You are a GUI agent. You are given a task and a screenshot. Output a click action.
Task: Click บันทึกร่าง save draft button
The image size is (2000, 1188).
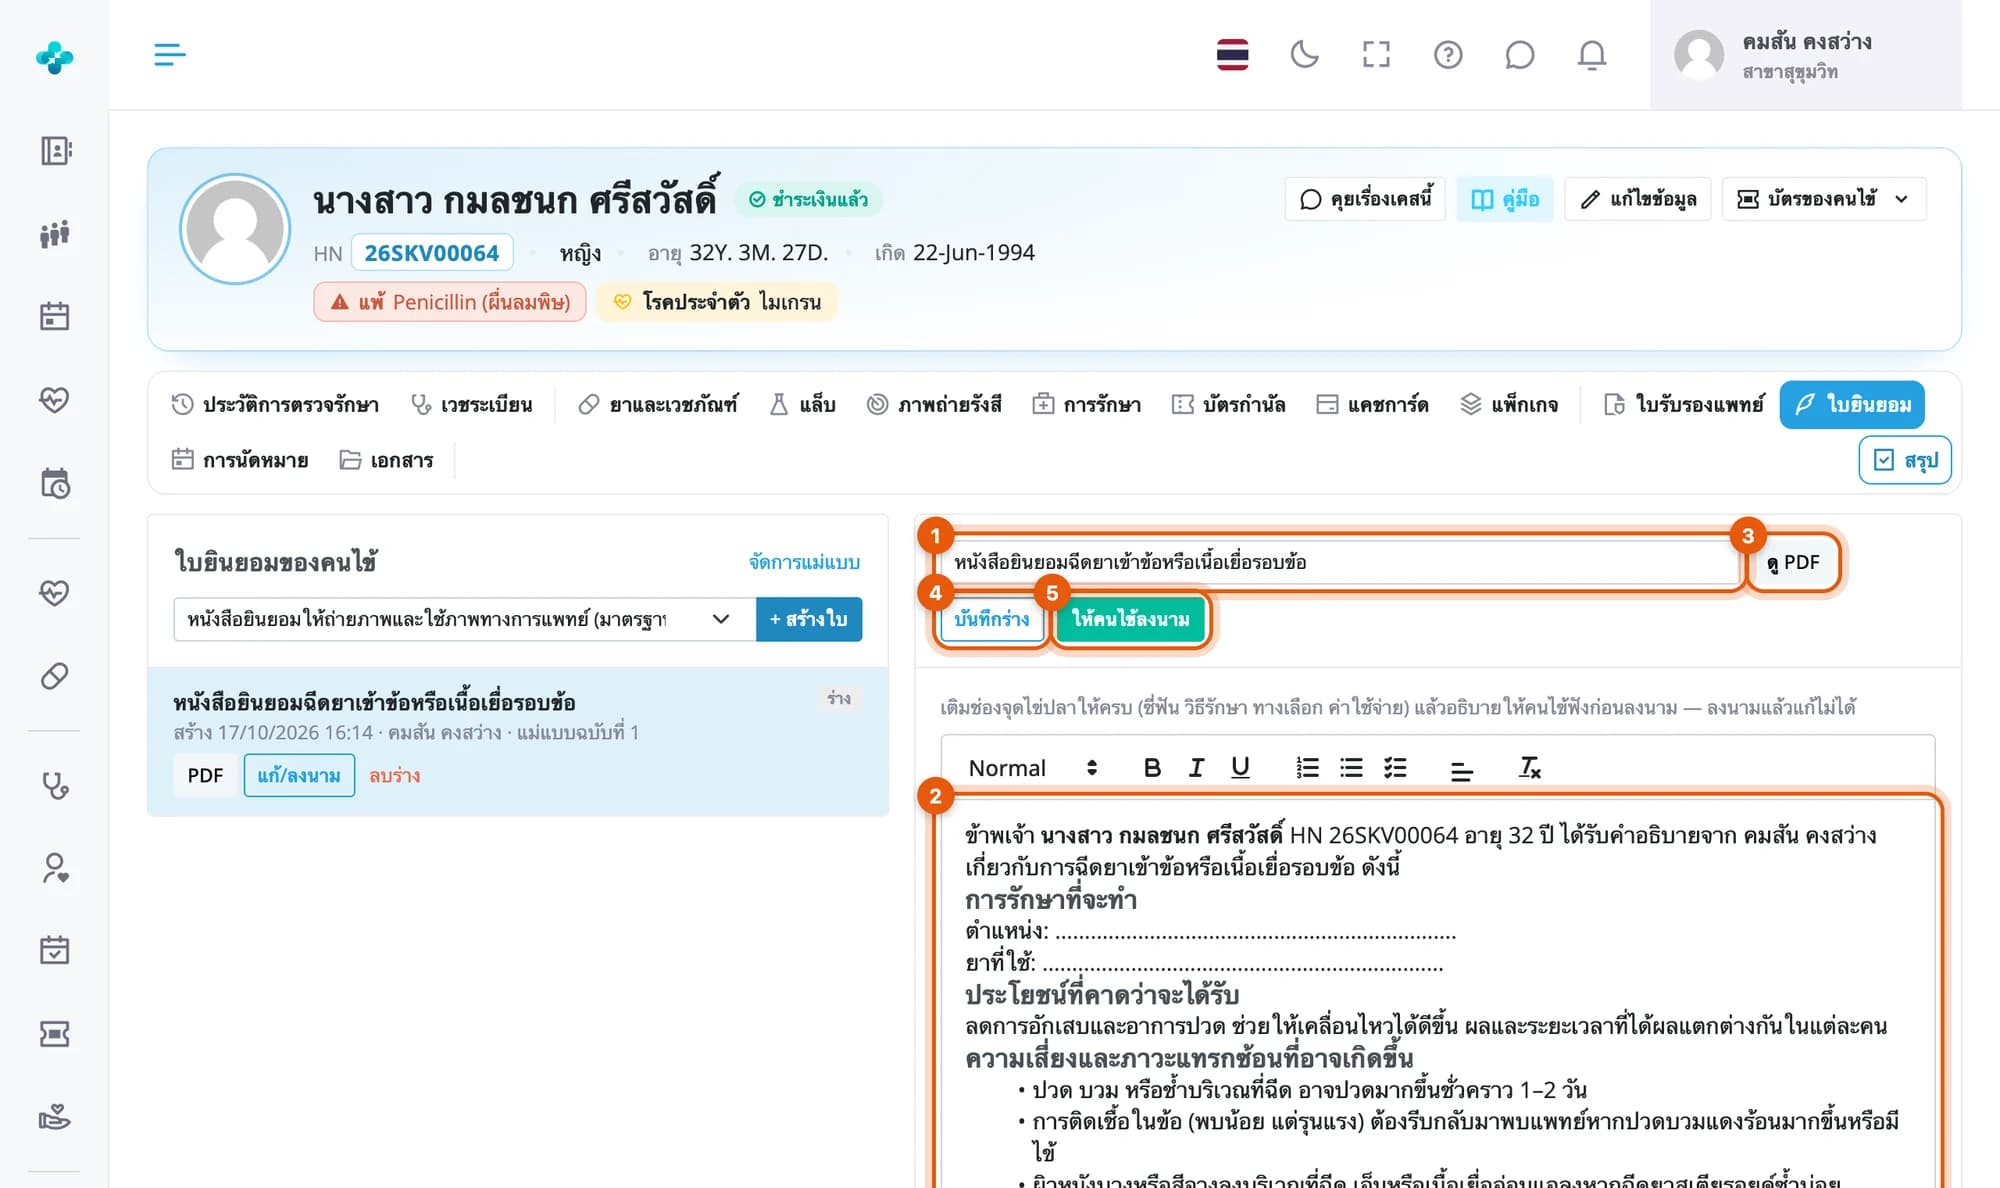[991, 619]
